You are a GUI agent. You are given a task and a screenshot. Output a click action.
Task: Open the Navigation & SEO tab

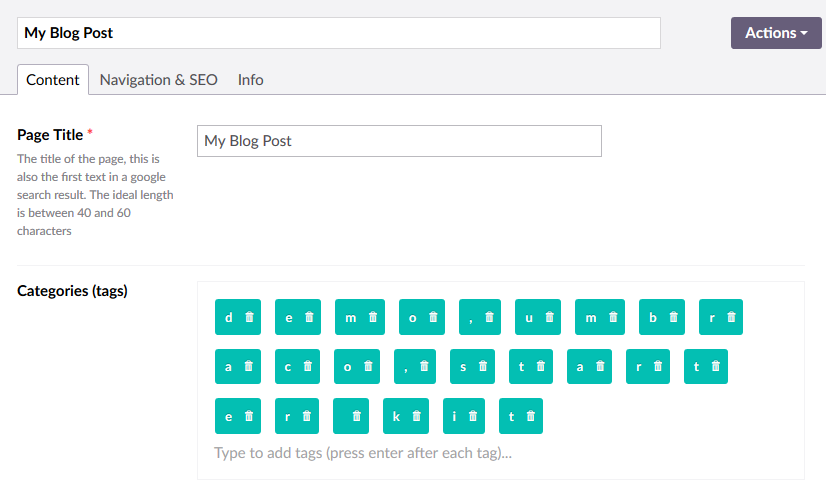pyautogui.click(x=158, y=80)
